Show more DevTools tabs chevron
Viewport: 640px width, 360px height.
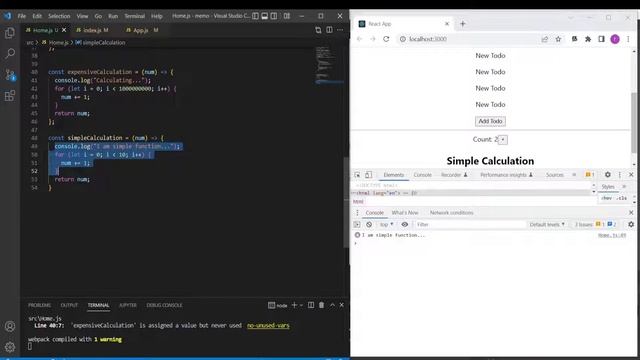[x=574, y=175]
